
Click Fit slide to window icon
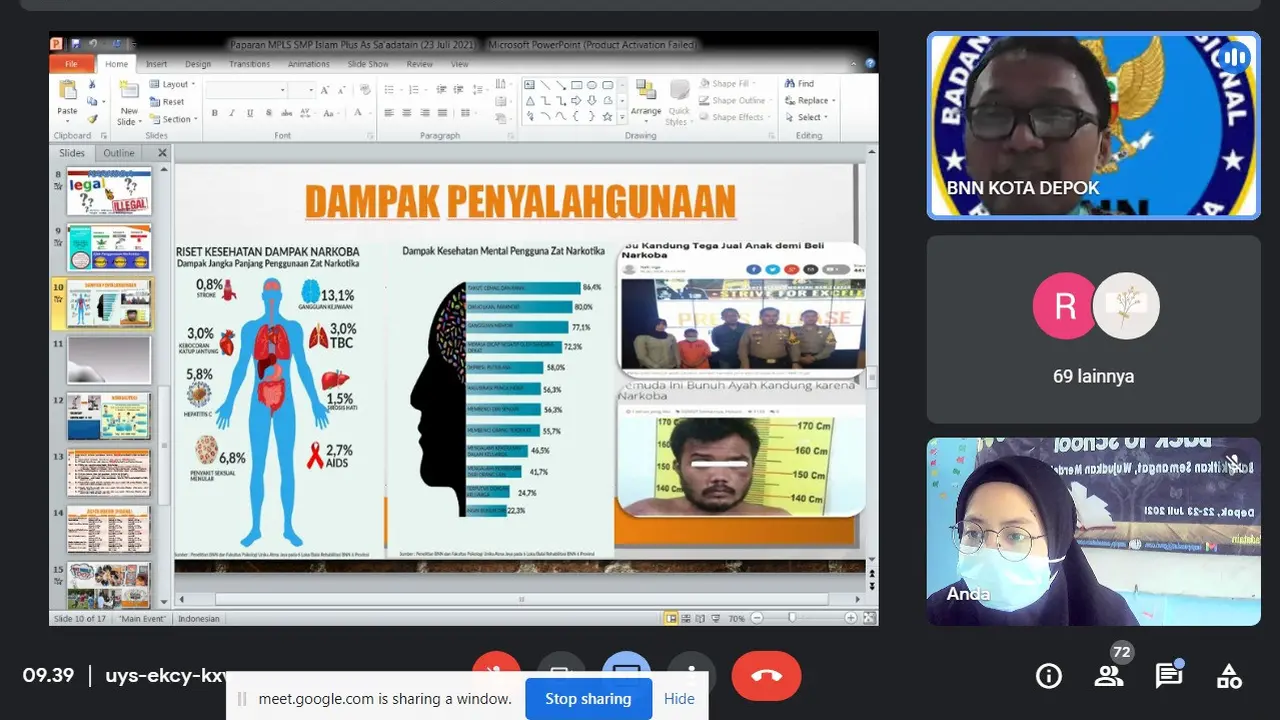click(x=869, y=618)
